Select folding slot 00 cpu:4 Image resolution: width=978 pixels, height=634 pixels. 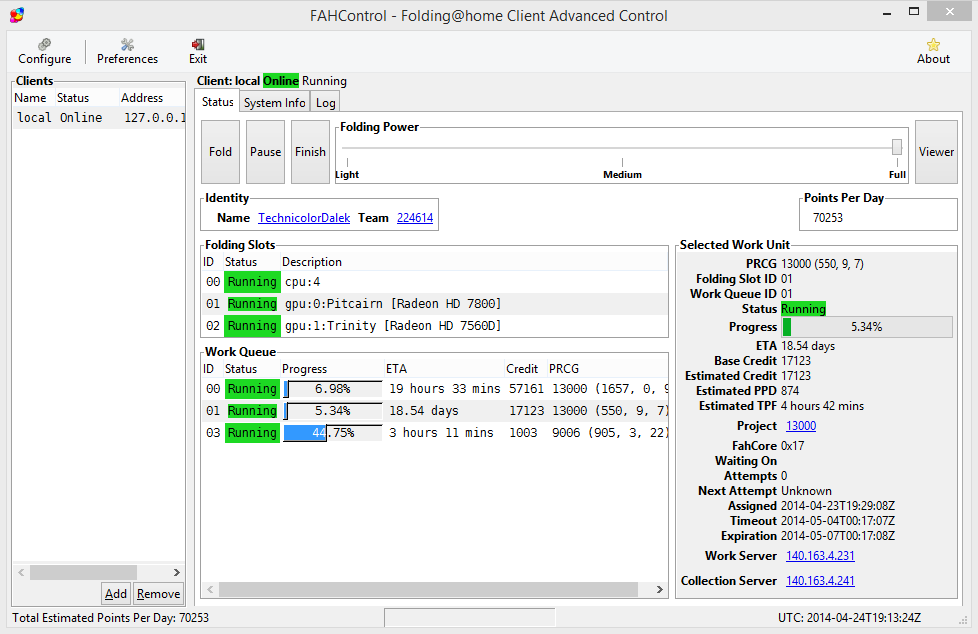tap(435, 282)
